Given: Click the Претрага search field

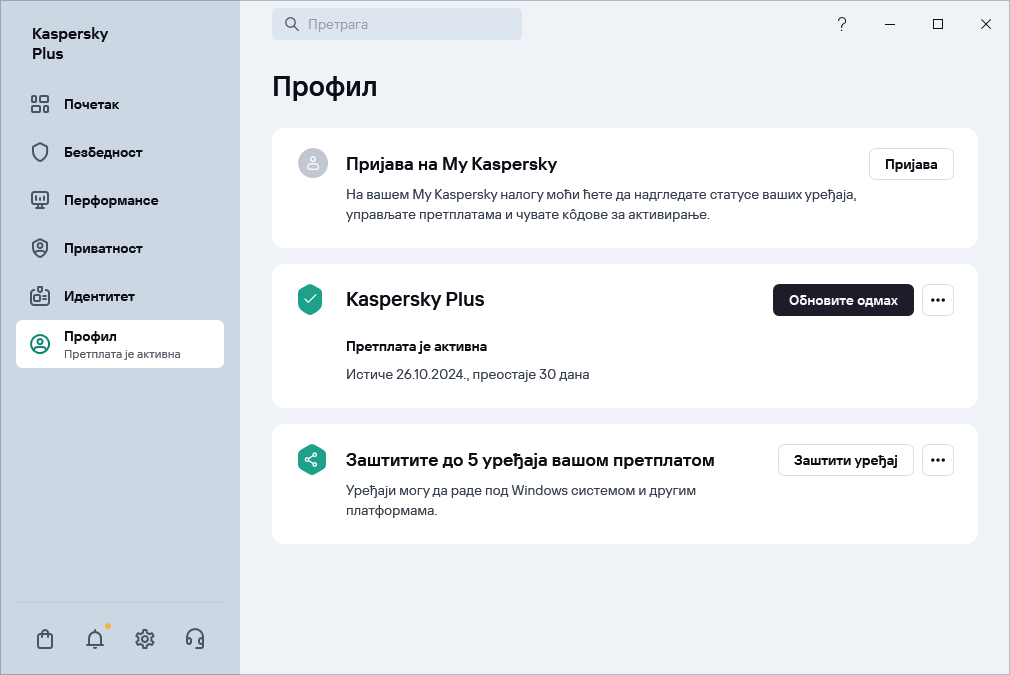Looking at the screenshot, I should [x=397, y=24].
